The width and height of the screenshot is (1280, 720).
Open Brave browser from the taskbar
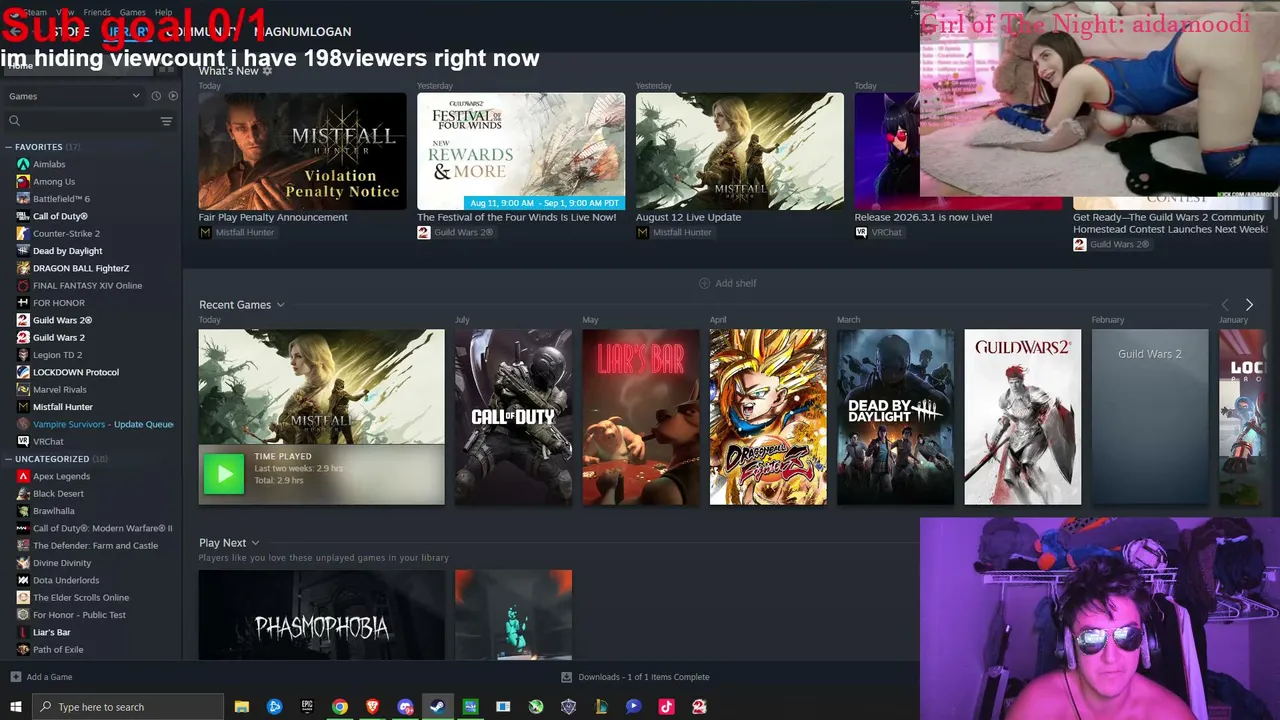tap(373, 707)
